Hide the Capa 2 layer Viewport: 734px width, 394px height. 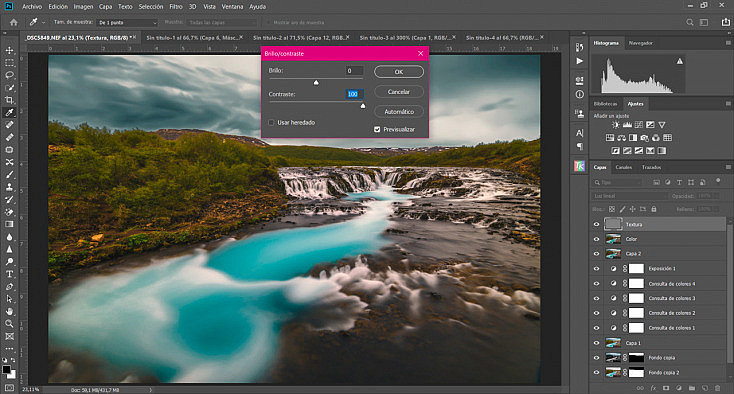pos(596,254)
